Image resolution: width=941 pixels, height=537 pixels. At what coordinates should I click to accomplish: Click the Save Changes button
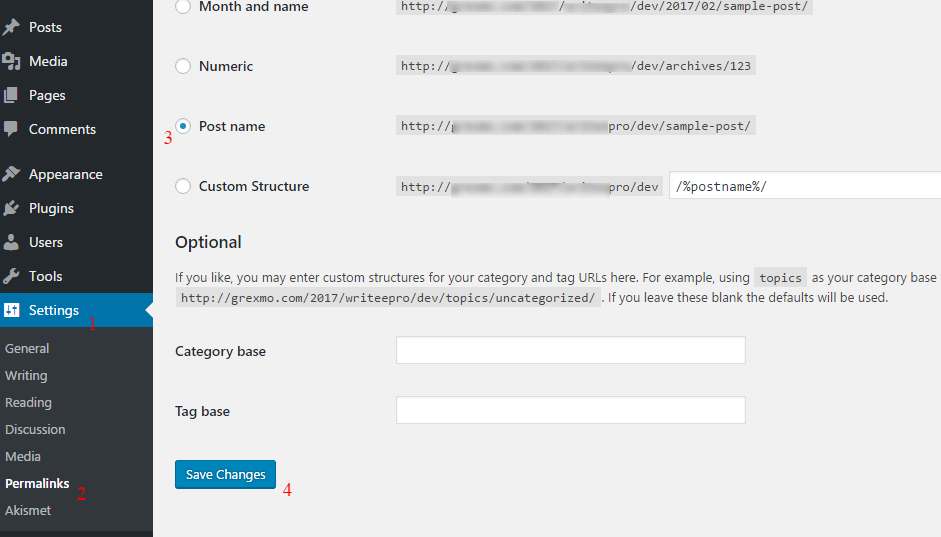[x=225, y=475]
